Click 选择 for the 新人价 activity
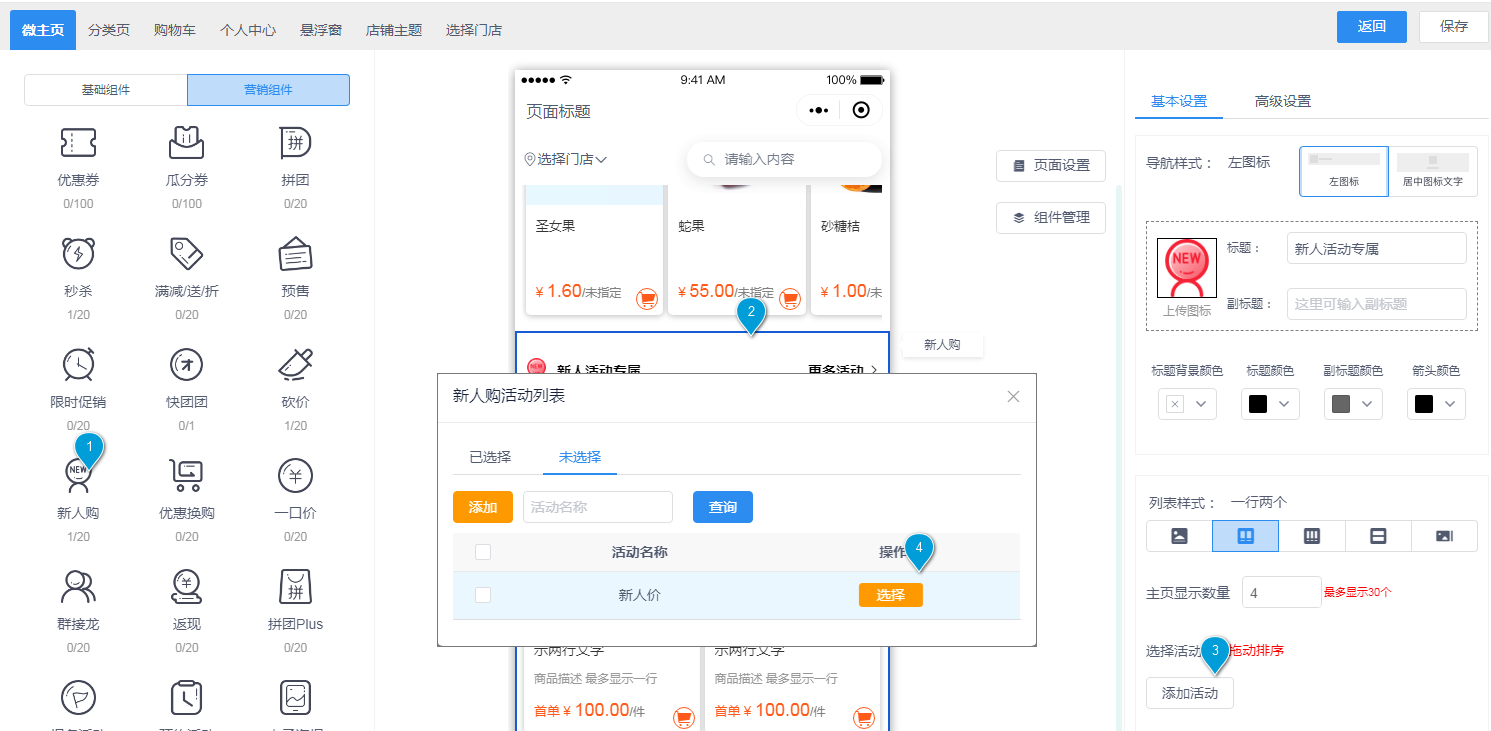Screen dimensions: 1491x731 891,595
